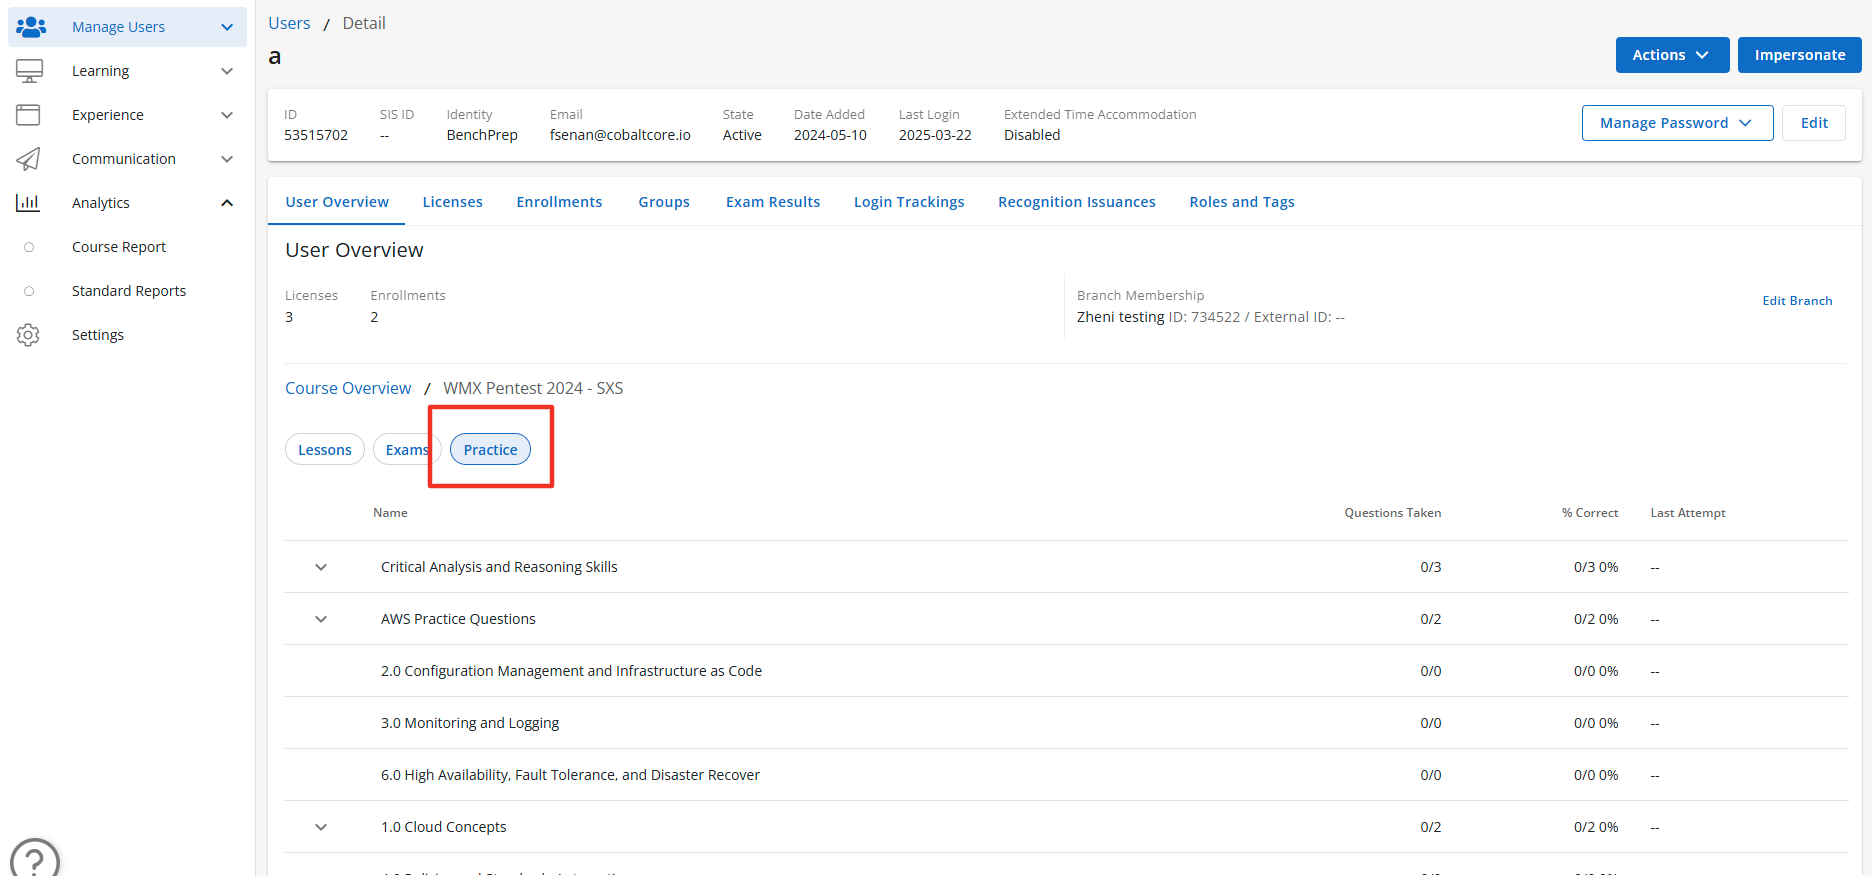
Task: Expand the AWS Practice Questions row
Action: click(321, 619)
